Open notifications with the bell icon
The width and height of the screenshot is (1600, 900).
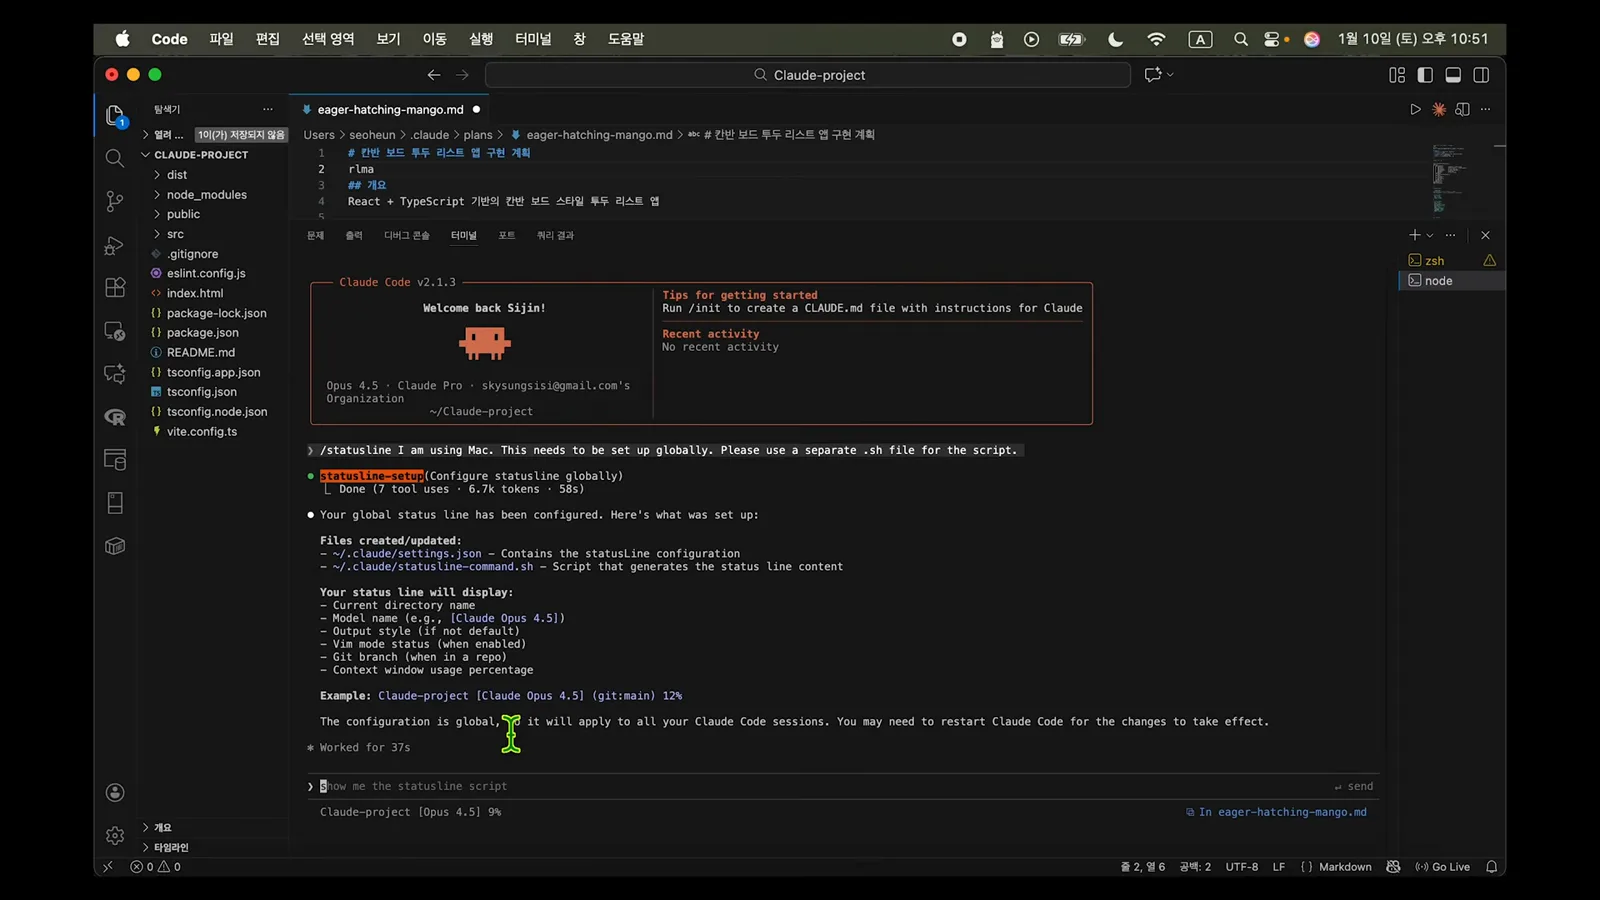point(1491,867)
